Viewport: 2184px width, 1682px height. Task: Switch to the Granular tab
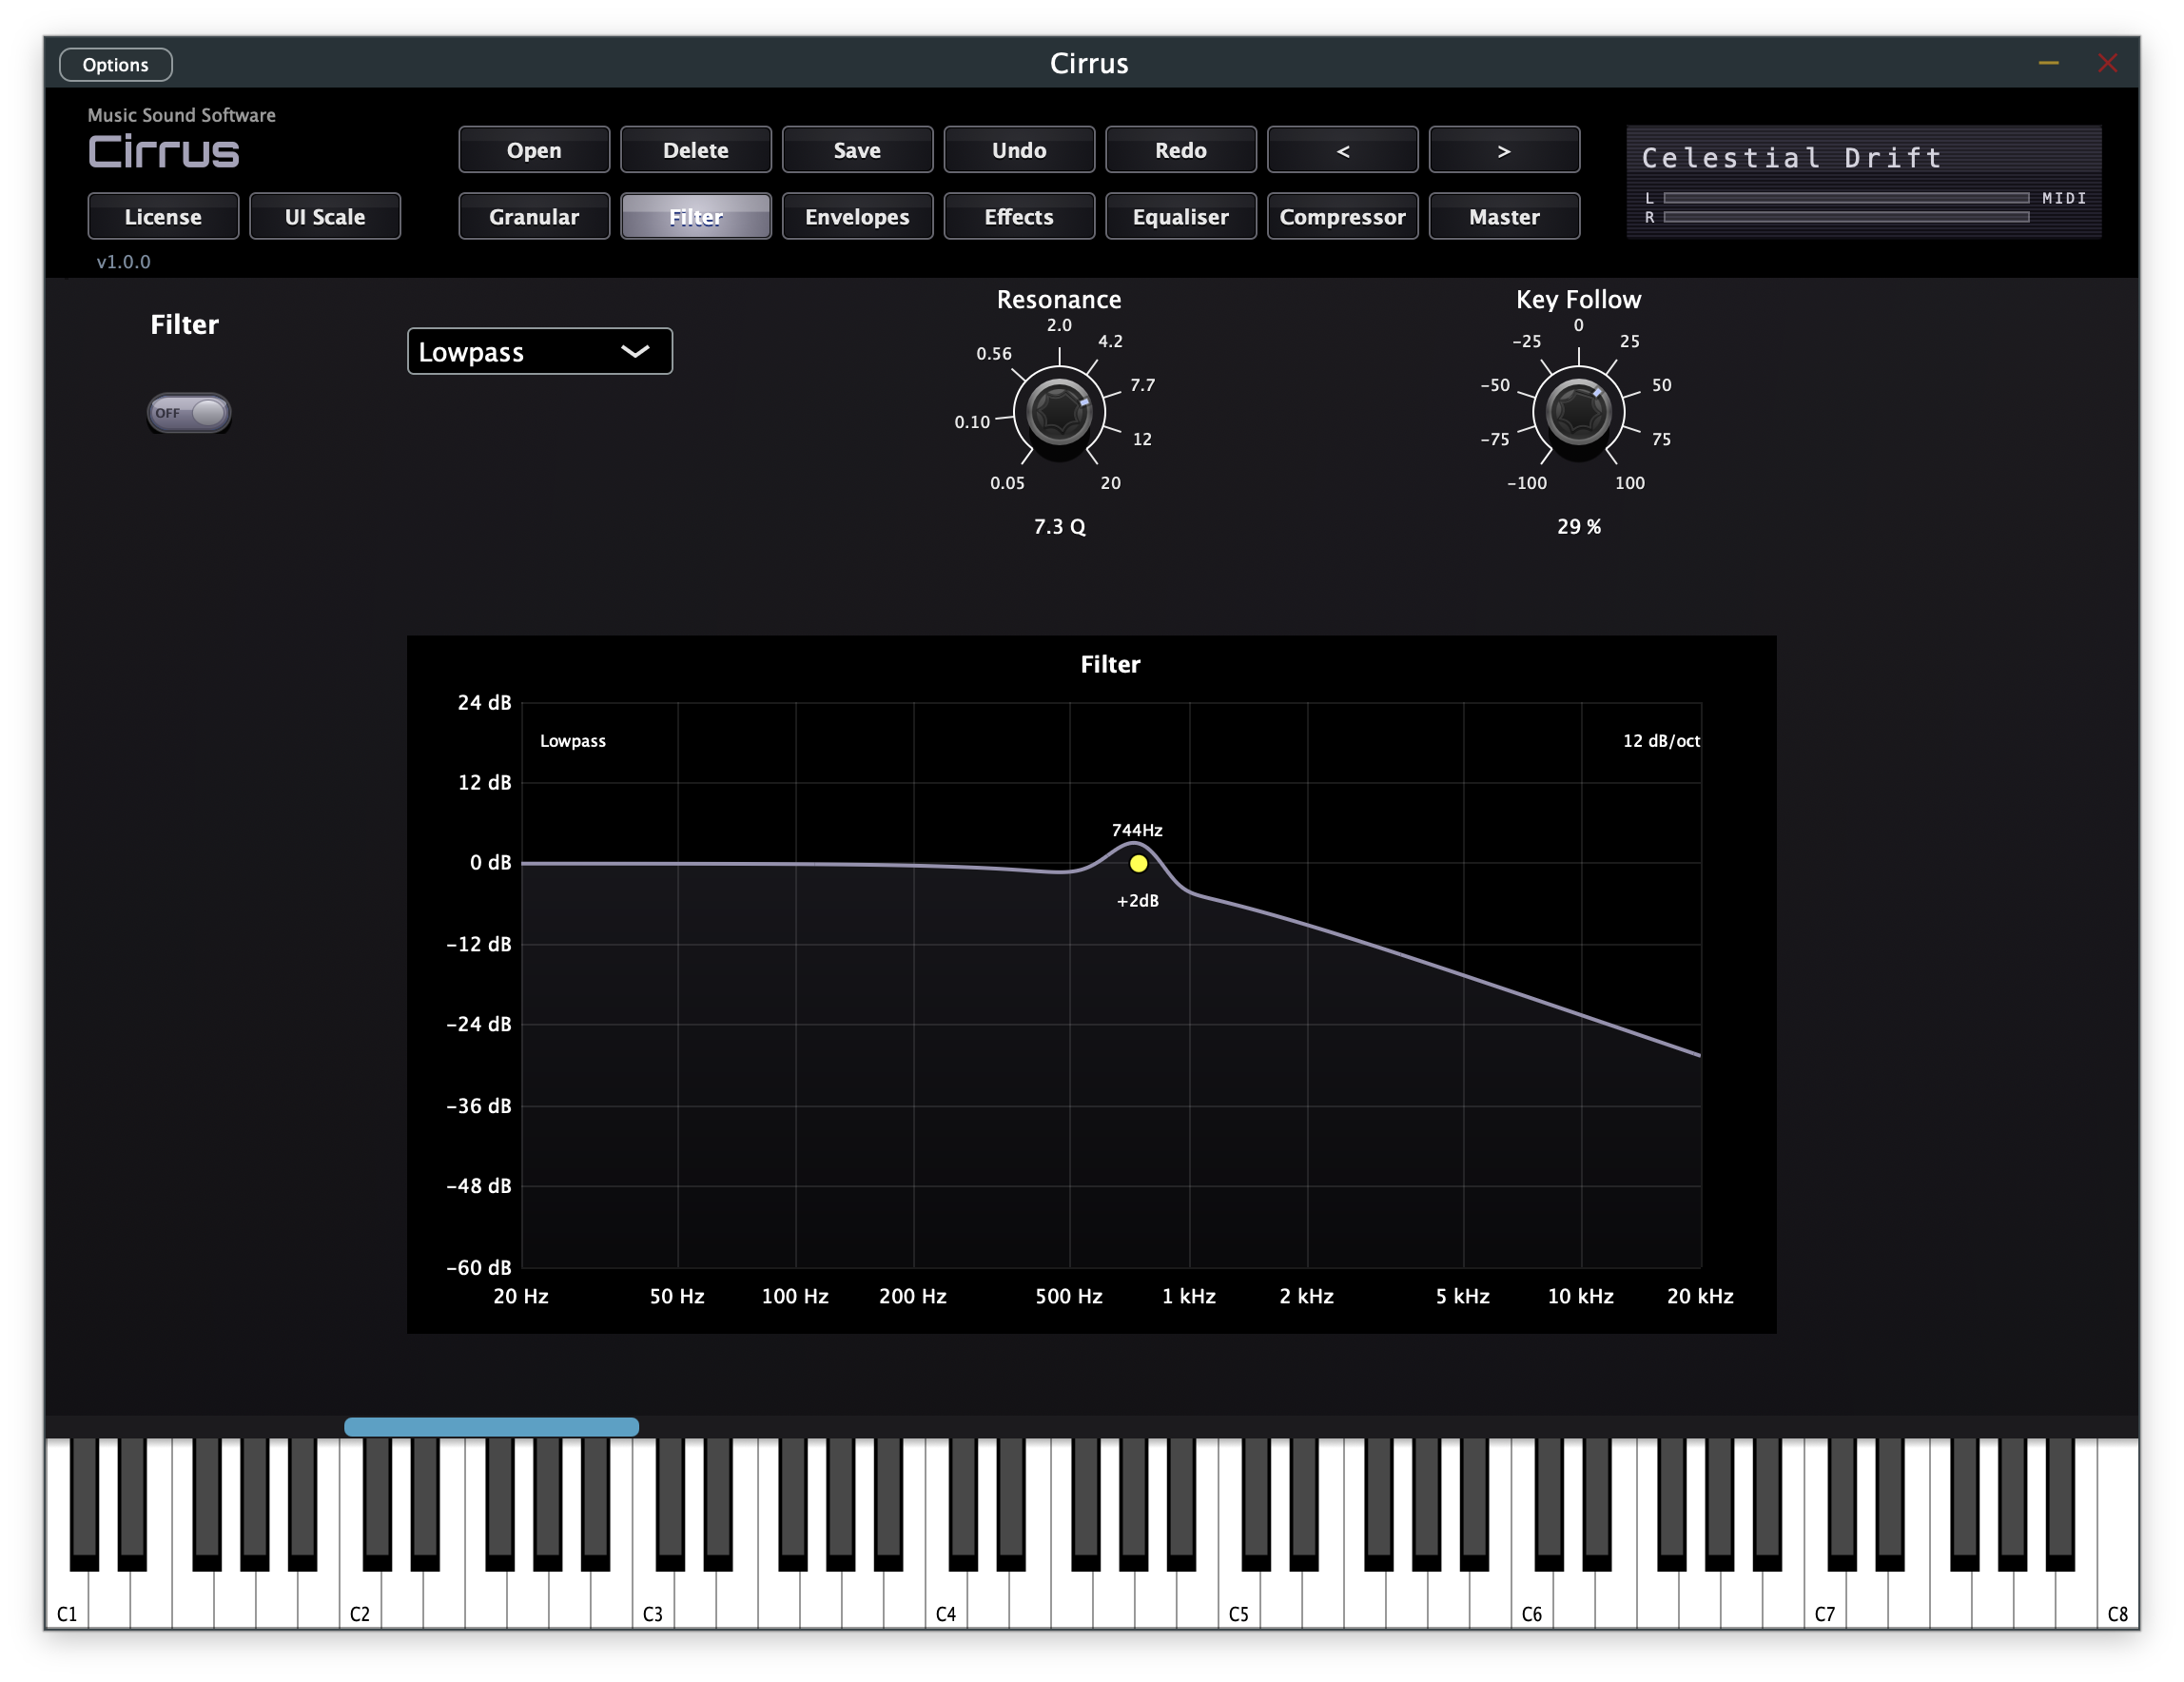tap(534, 216)
